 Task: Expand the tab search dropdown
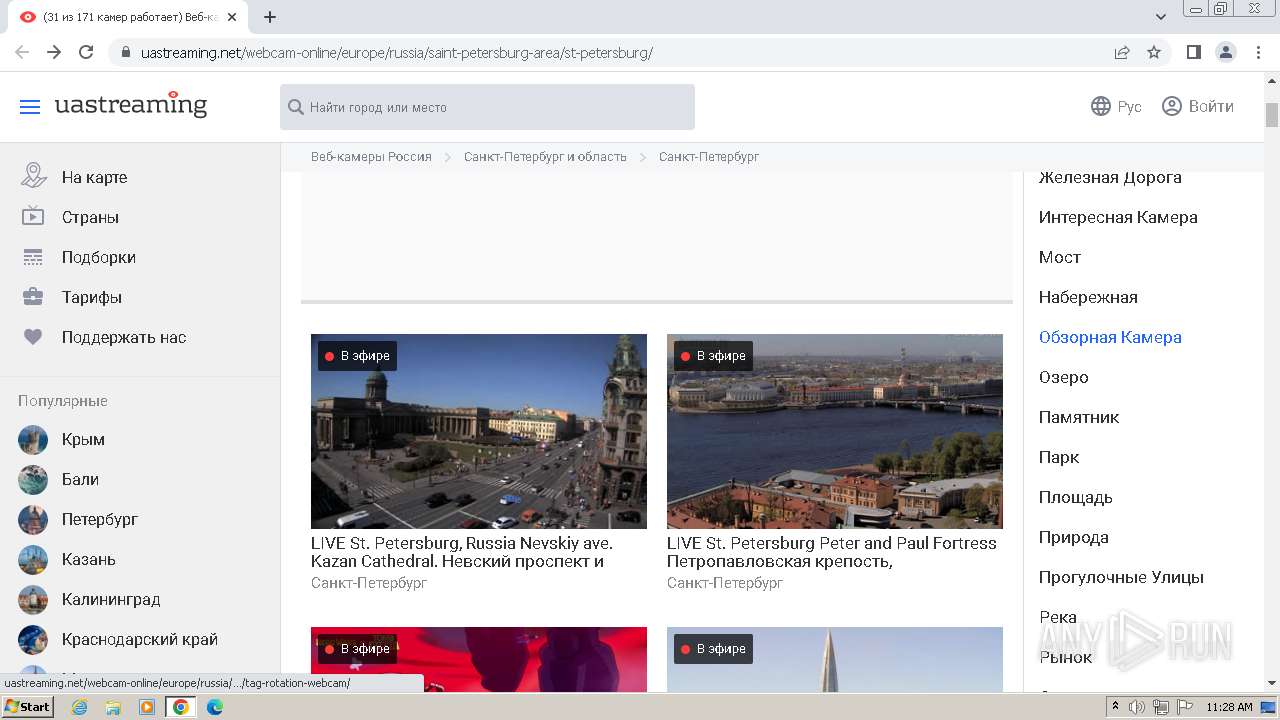pyautogui.click(x=1161, y=17)
